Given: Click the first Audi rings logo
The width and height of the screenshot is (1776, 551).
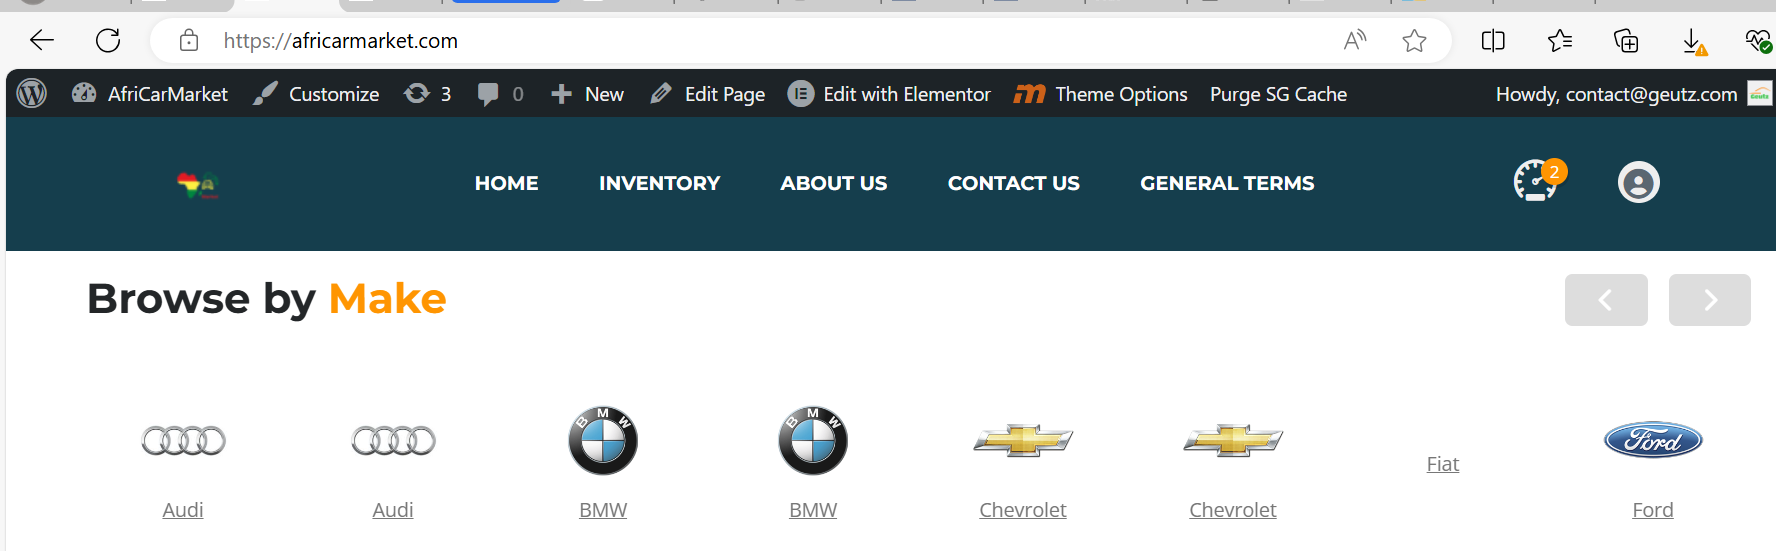Looking at the screenshot, I should (183, 440).
